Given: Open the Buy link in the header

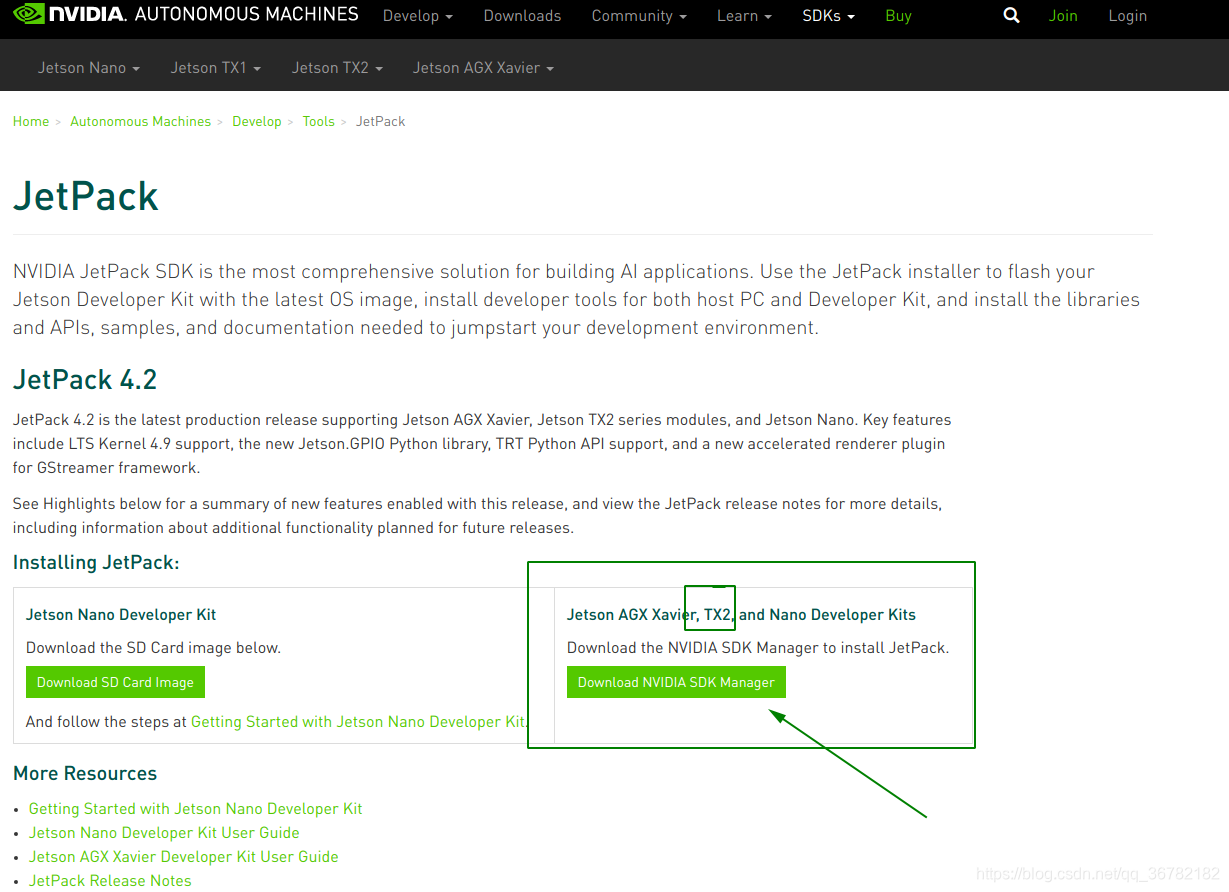Looking at the screenshot, I should [898, 16].
